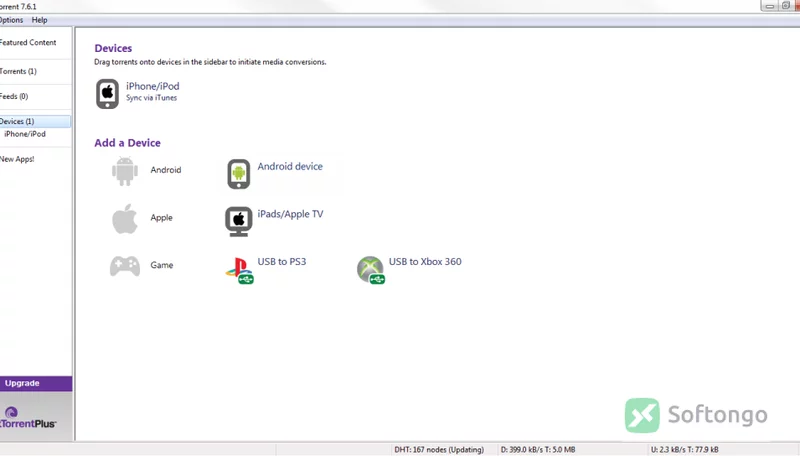Viewport: 800px width, 456px height.
Task: Open Featured Content in sidebar
Action: [28, 43]
